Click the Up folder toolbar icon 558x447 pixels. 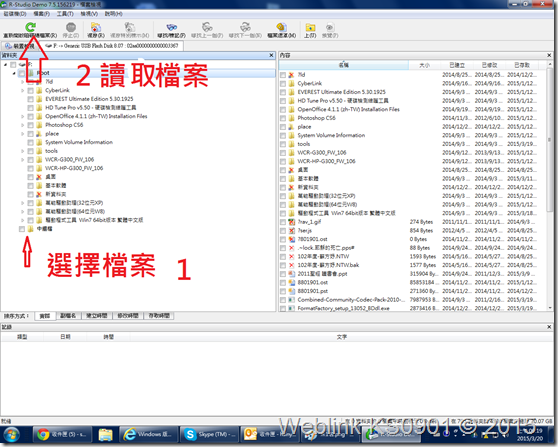tap(310, 27)
